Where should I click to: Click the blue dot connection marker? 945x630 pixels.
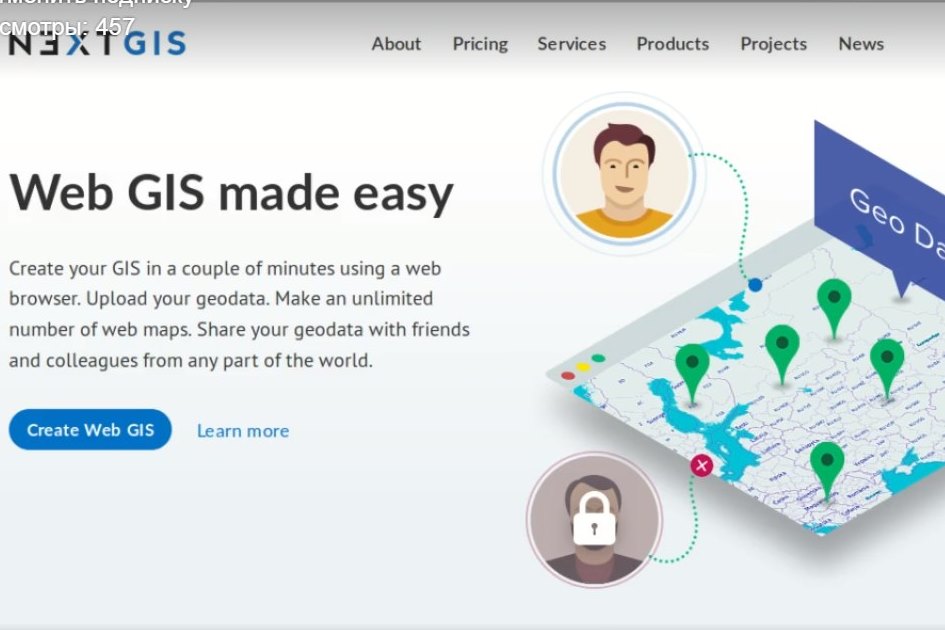pos(755,285)
